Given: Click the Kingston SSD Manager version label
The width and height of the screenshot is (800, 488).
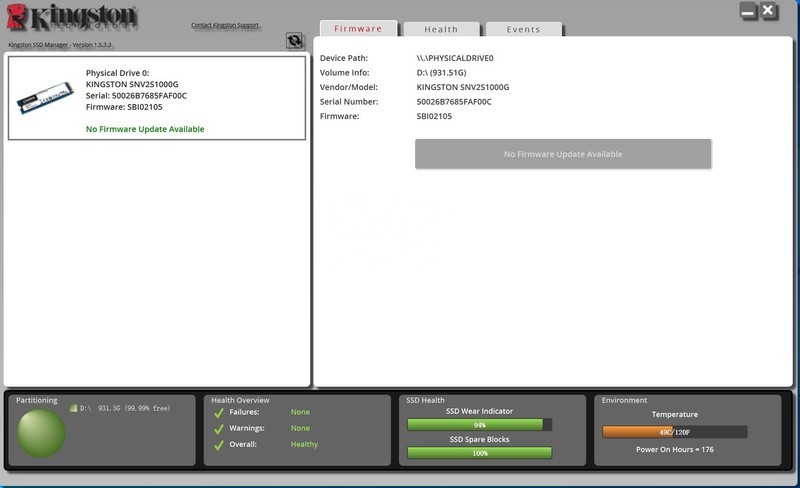Looking at the screenshot, I should 60,45.
